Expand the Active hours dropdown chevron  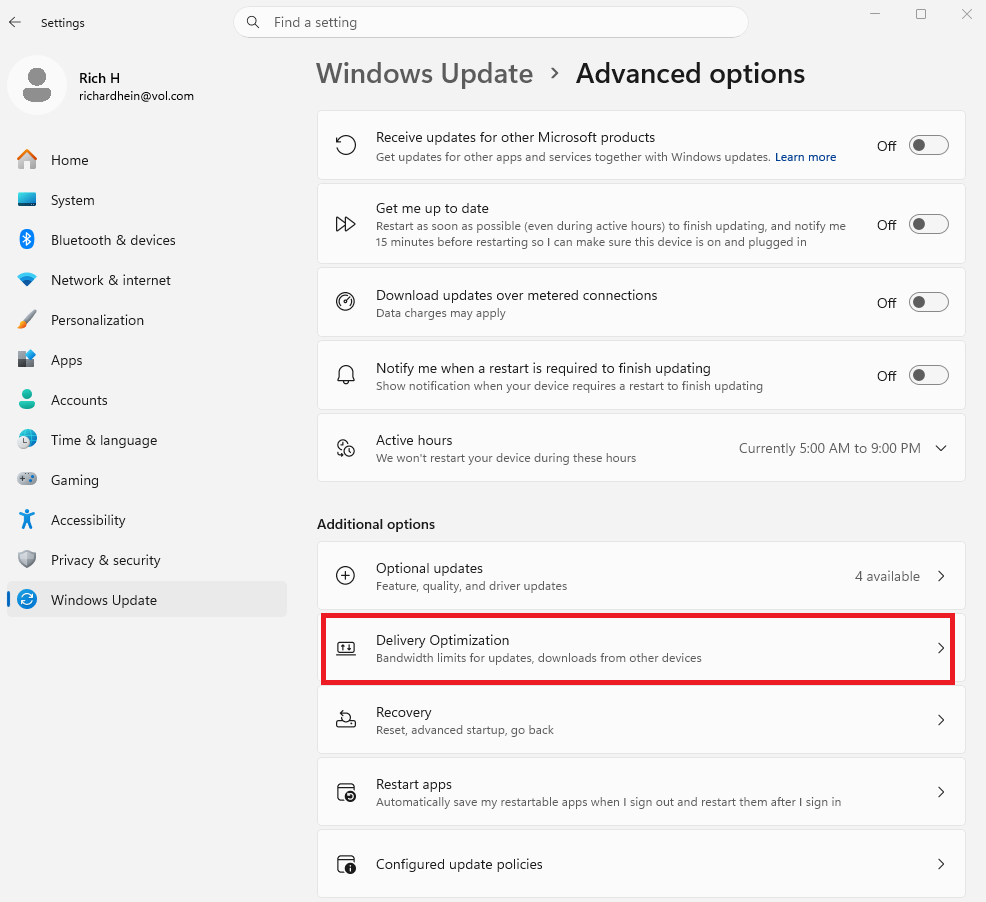(x=941, y=448)
